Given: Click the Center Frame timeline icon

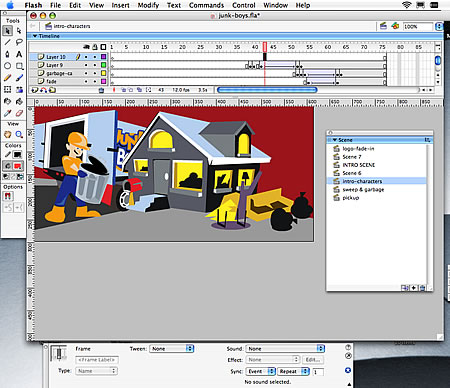Looking at the screenshot, I should [x=114, y=90].
